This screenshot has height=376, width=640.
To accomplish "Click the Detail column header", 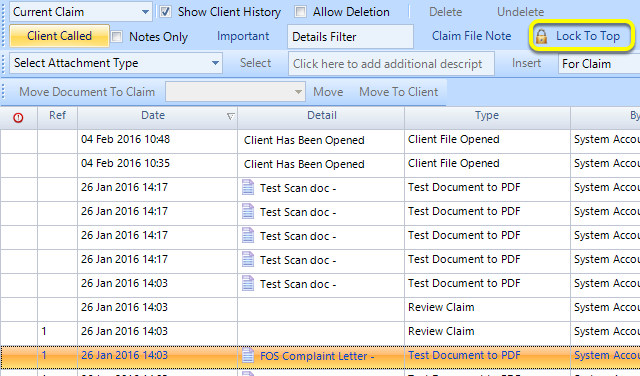I will click(x=321, y=118).
